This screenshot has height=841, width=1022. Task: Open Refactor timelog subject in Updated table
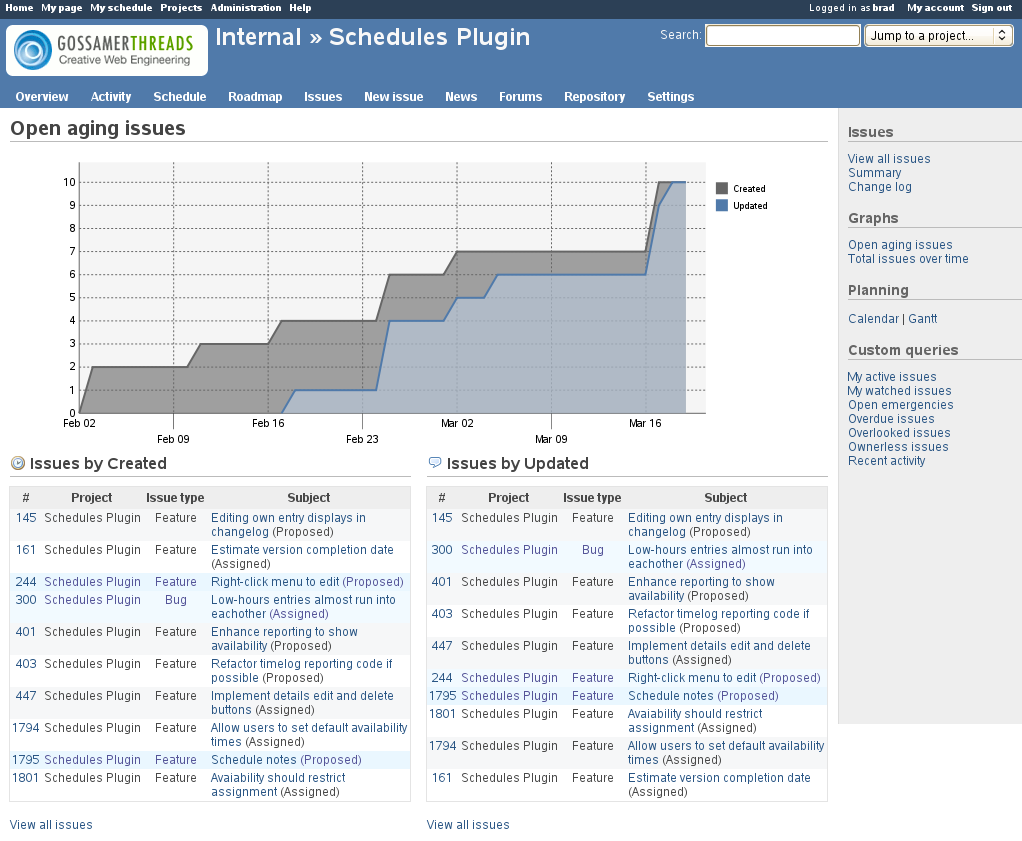(718, 621)
